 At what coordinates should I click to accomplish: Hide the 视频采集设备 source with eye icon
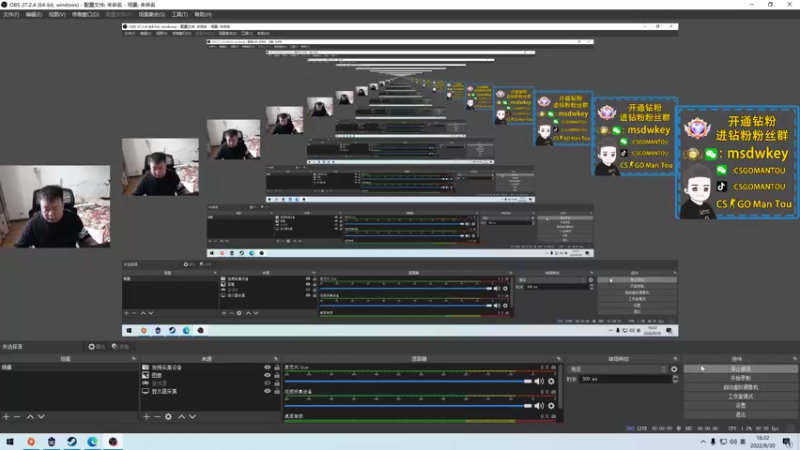tap(267, 367)
